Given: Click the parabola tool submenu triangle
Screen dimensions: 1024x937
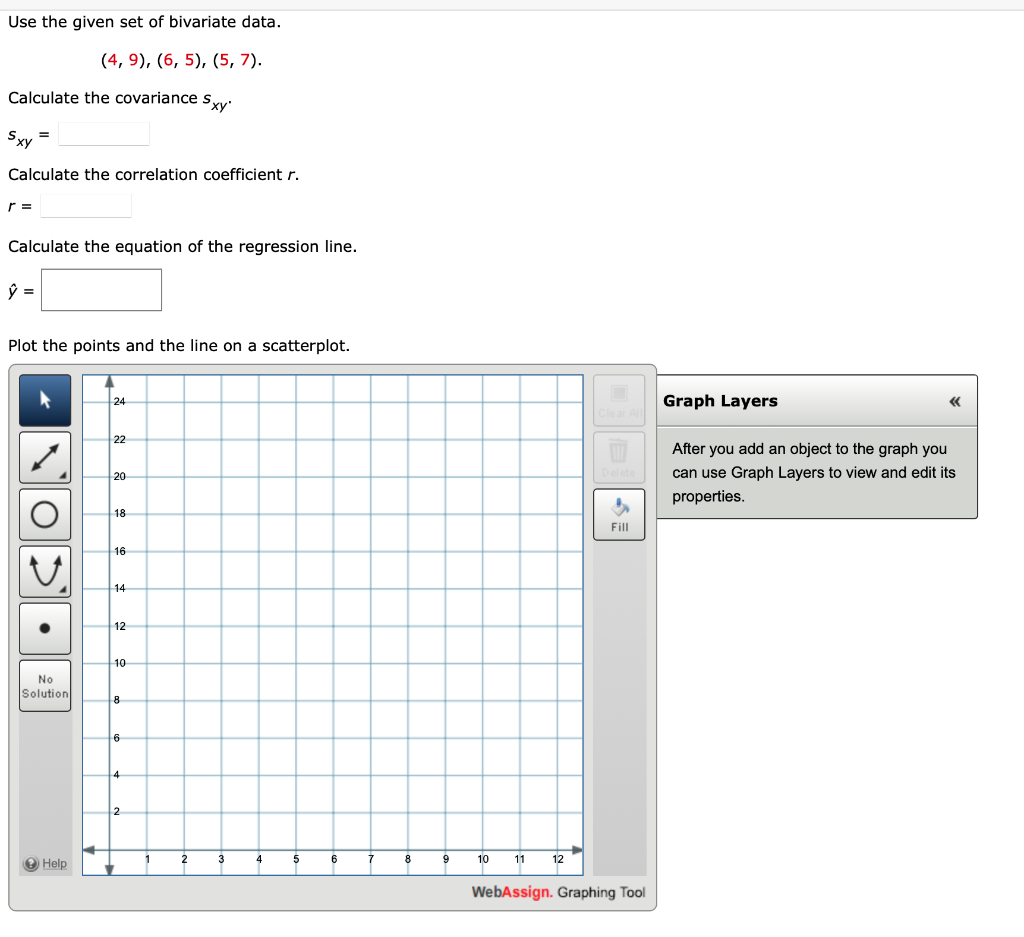Looking at the screenshot, I should (x=63, y=590).
